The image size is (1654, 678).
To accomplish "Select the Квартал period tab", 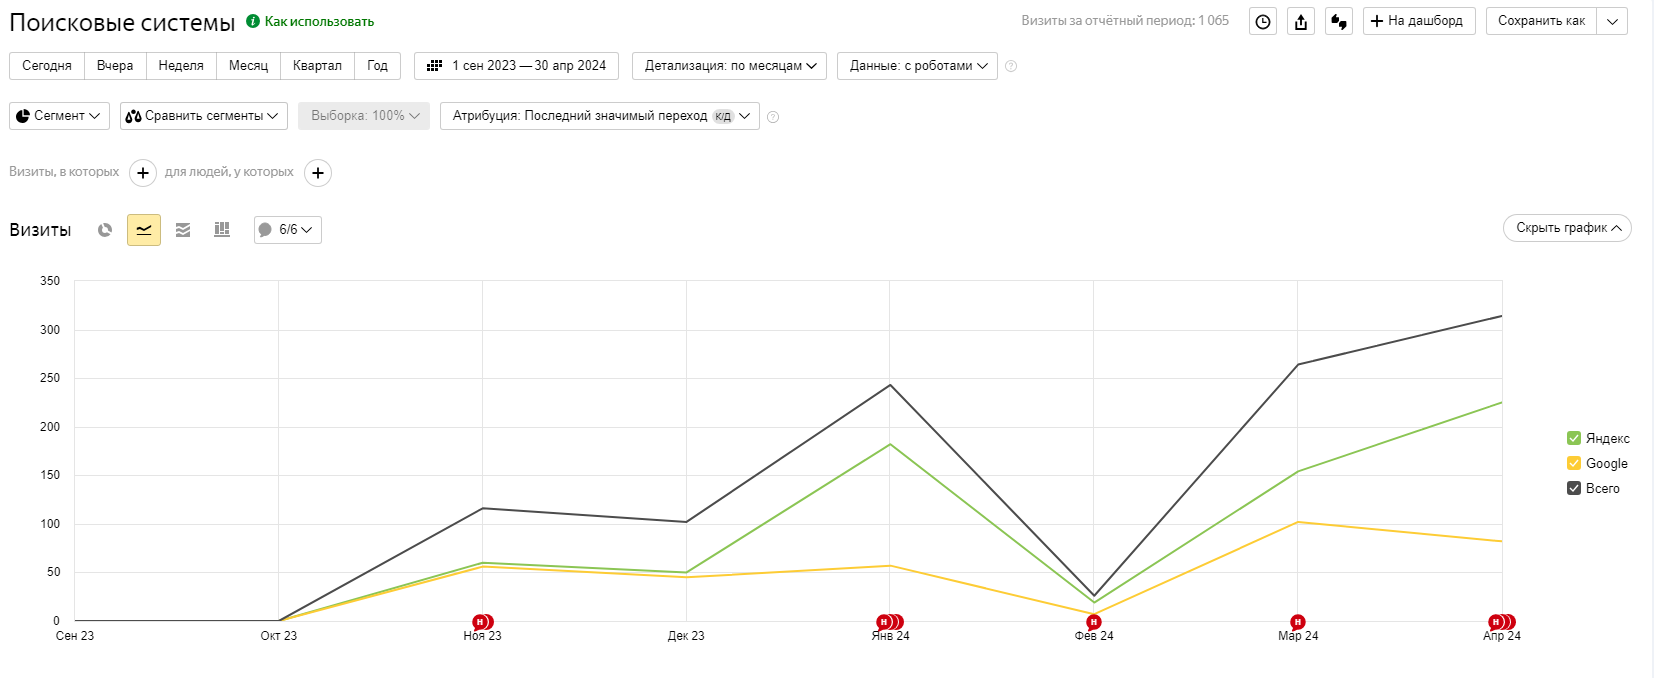I will [x=317, y=66].
